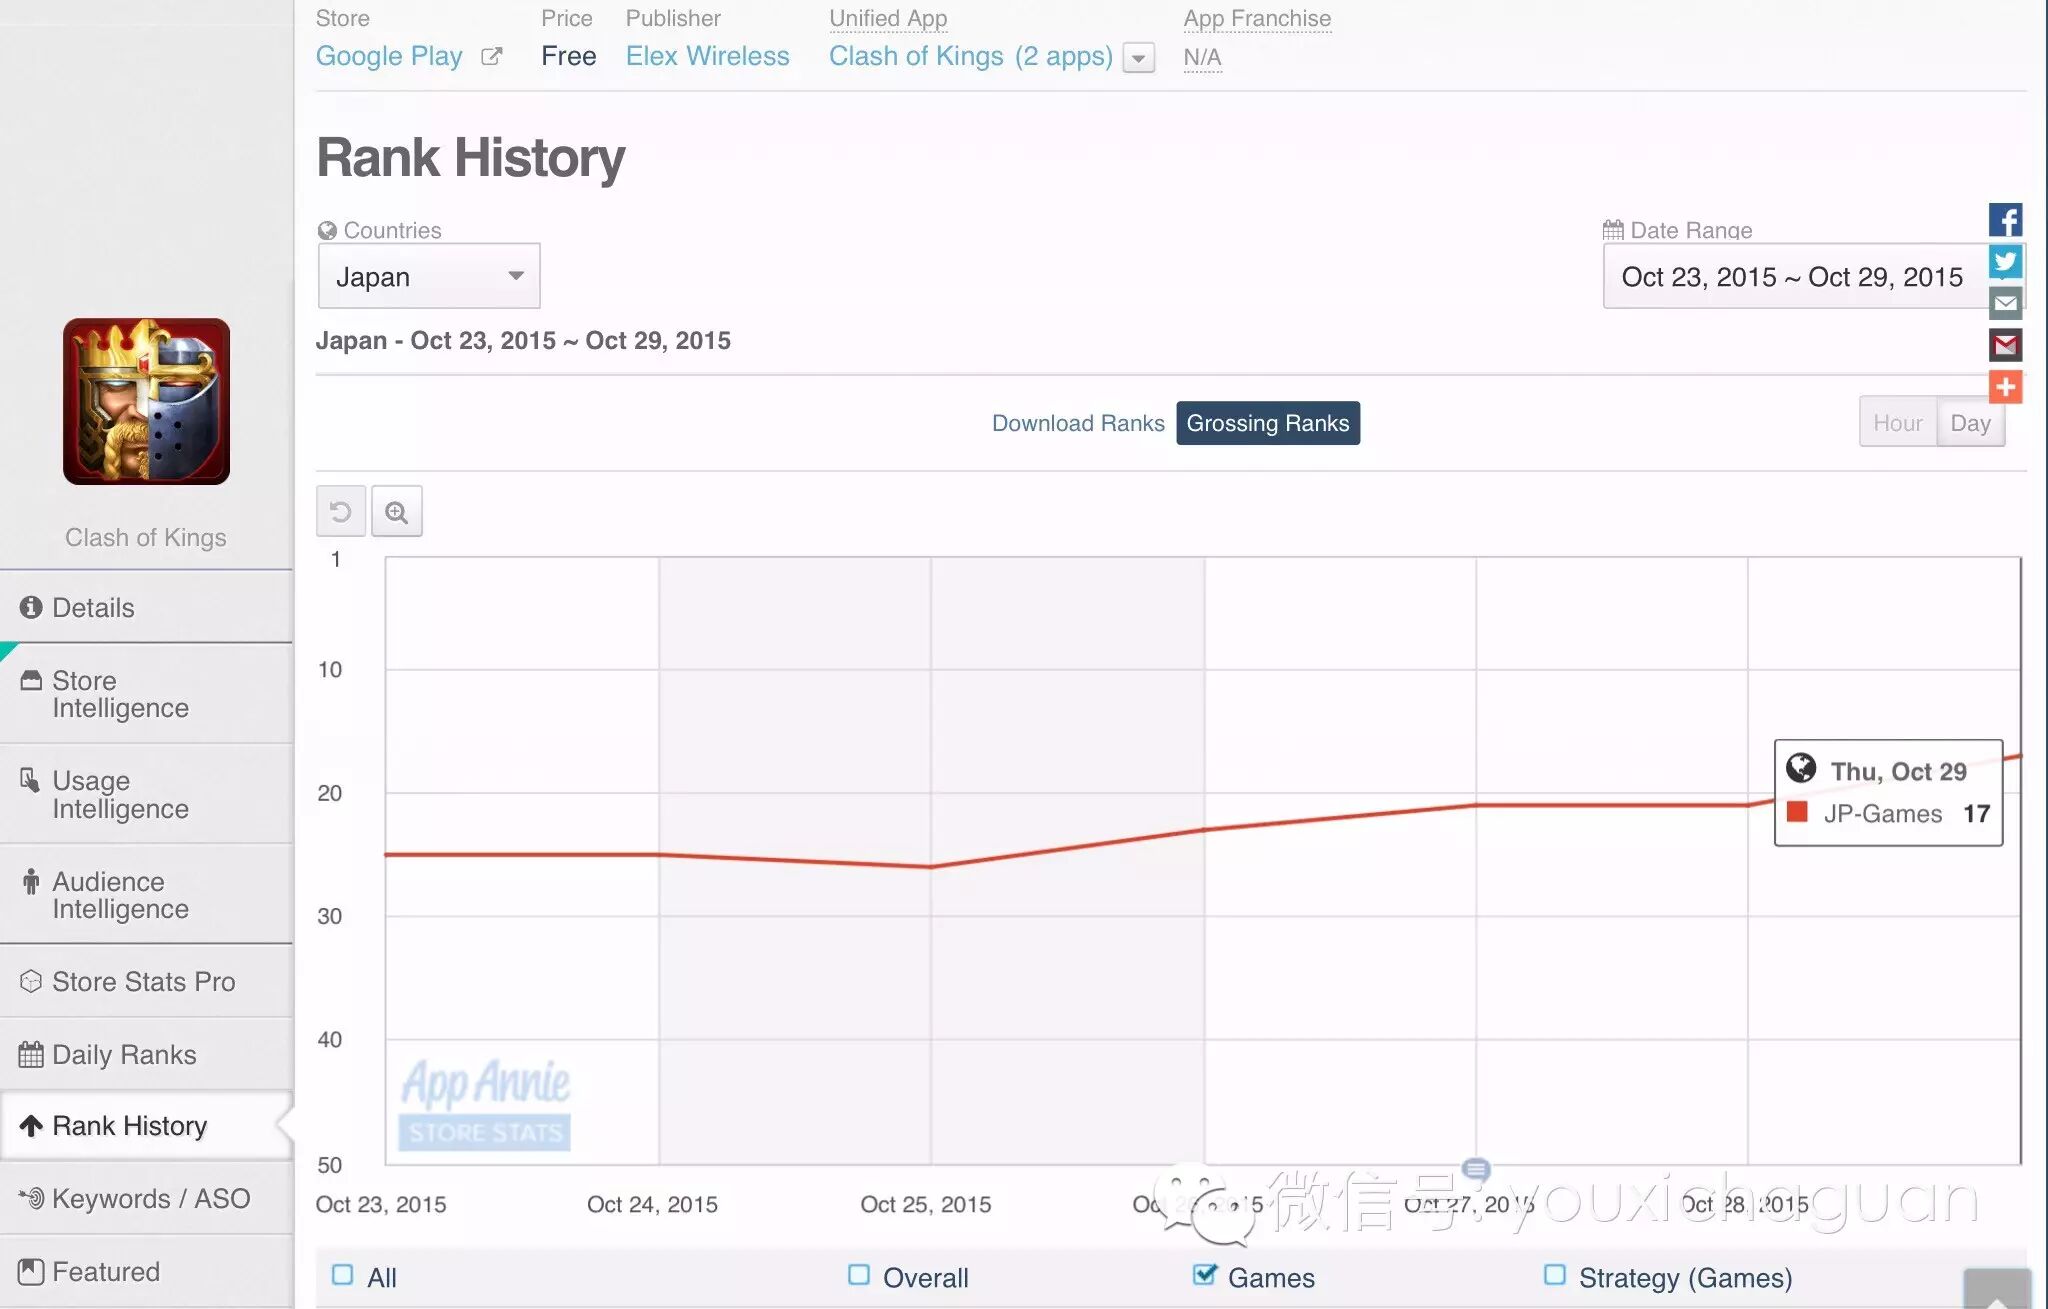Share via the grey email envelope icon
This screenshot has height=1309, width=2048.
pyautogui.click(x=2005, y=303)
